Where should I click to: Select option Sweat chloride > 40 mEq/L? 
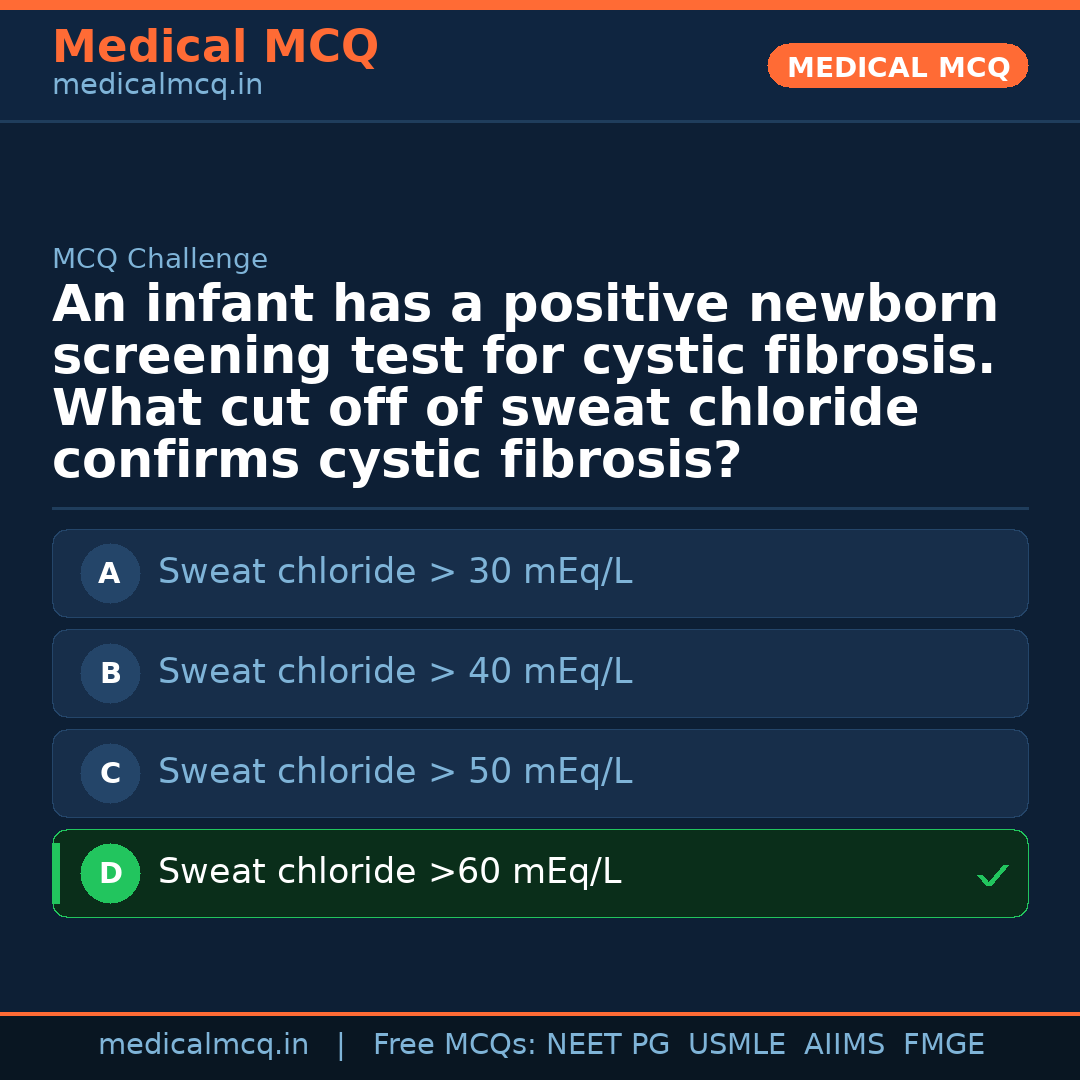tap(395, 672)
